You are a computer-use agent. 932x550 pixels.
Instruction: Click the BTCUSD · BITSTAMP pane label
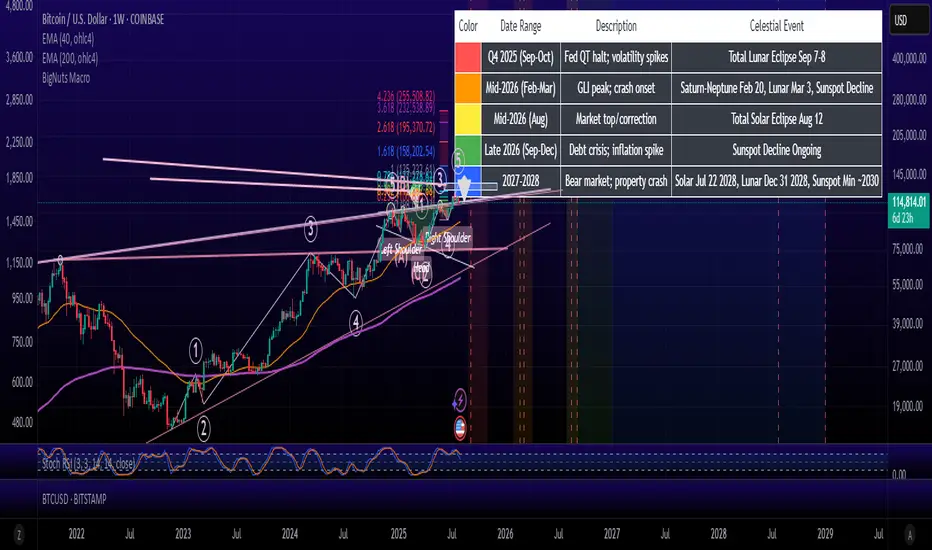(x=74, y=499)
